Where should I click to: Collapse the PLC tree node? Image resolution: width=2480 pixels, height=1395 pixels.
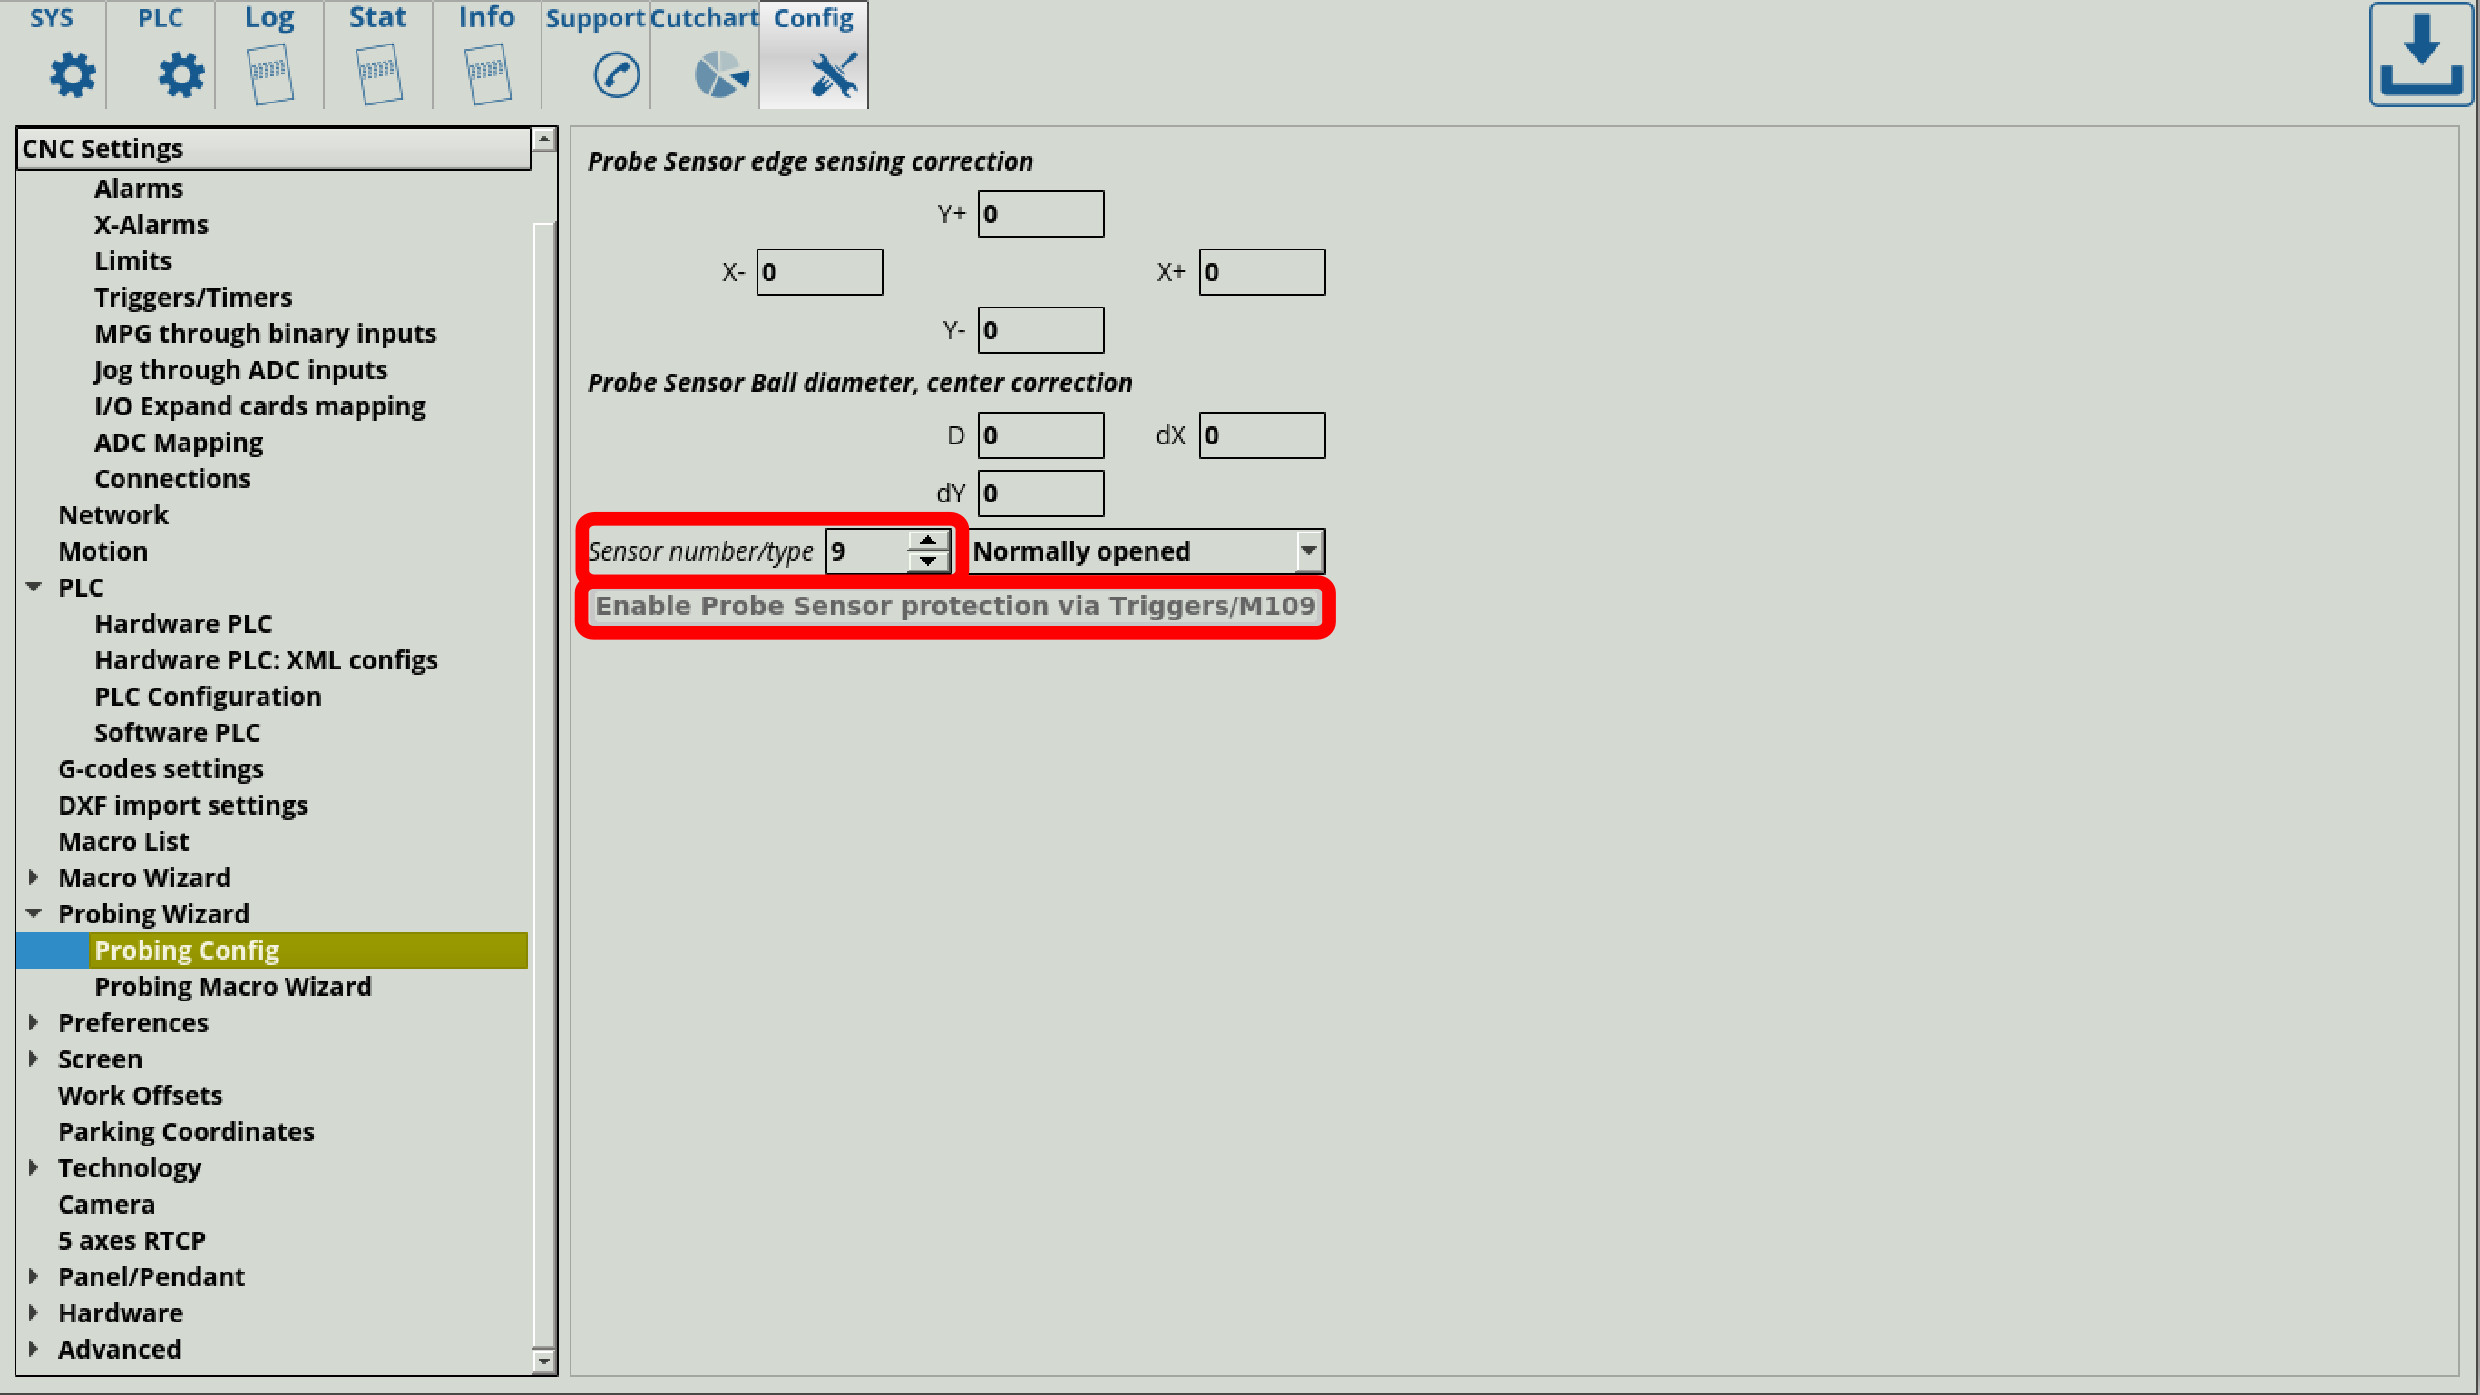(x=34, y=587)
